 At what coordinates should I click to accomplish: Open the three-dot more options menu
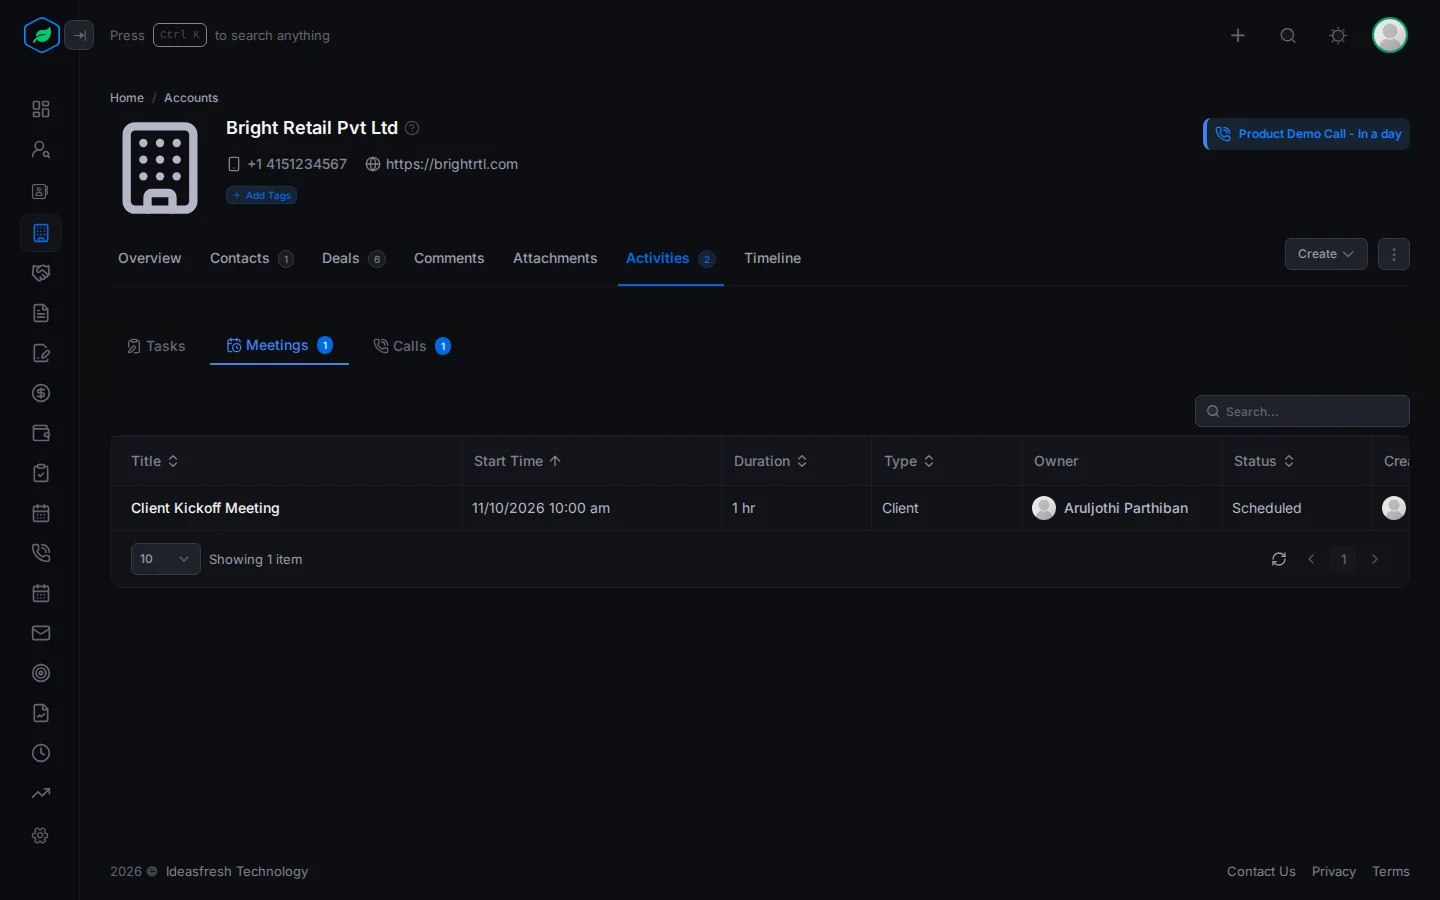tap(1394, 254)
